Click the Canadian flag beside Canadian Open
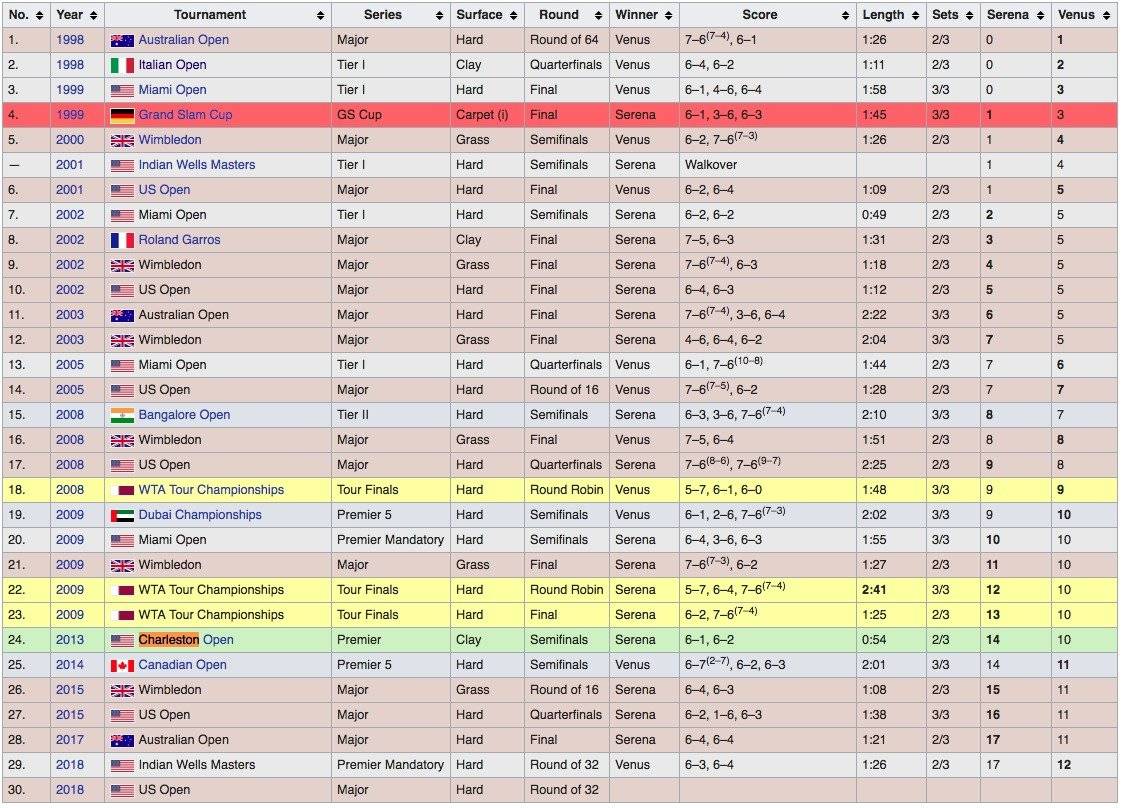The image size is (1126, 808). coord(122,666)
